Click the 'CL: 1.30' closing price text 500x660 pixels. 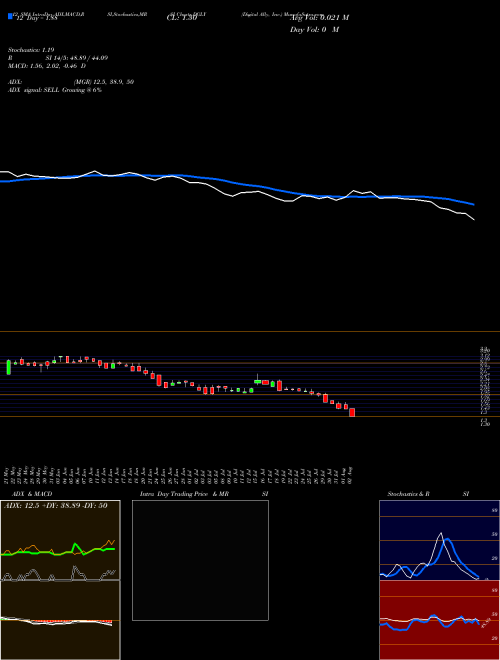[182, 17]
